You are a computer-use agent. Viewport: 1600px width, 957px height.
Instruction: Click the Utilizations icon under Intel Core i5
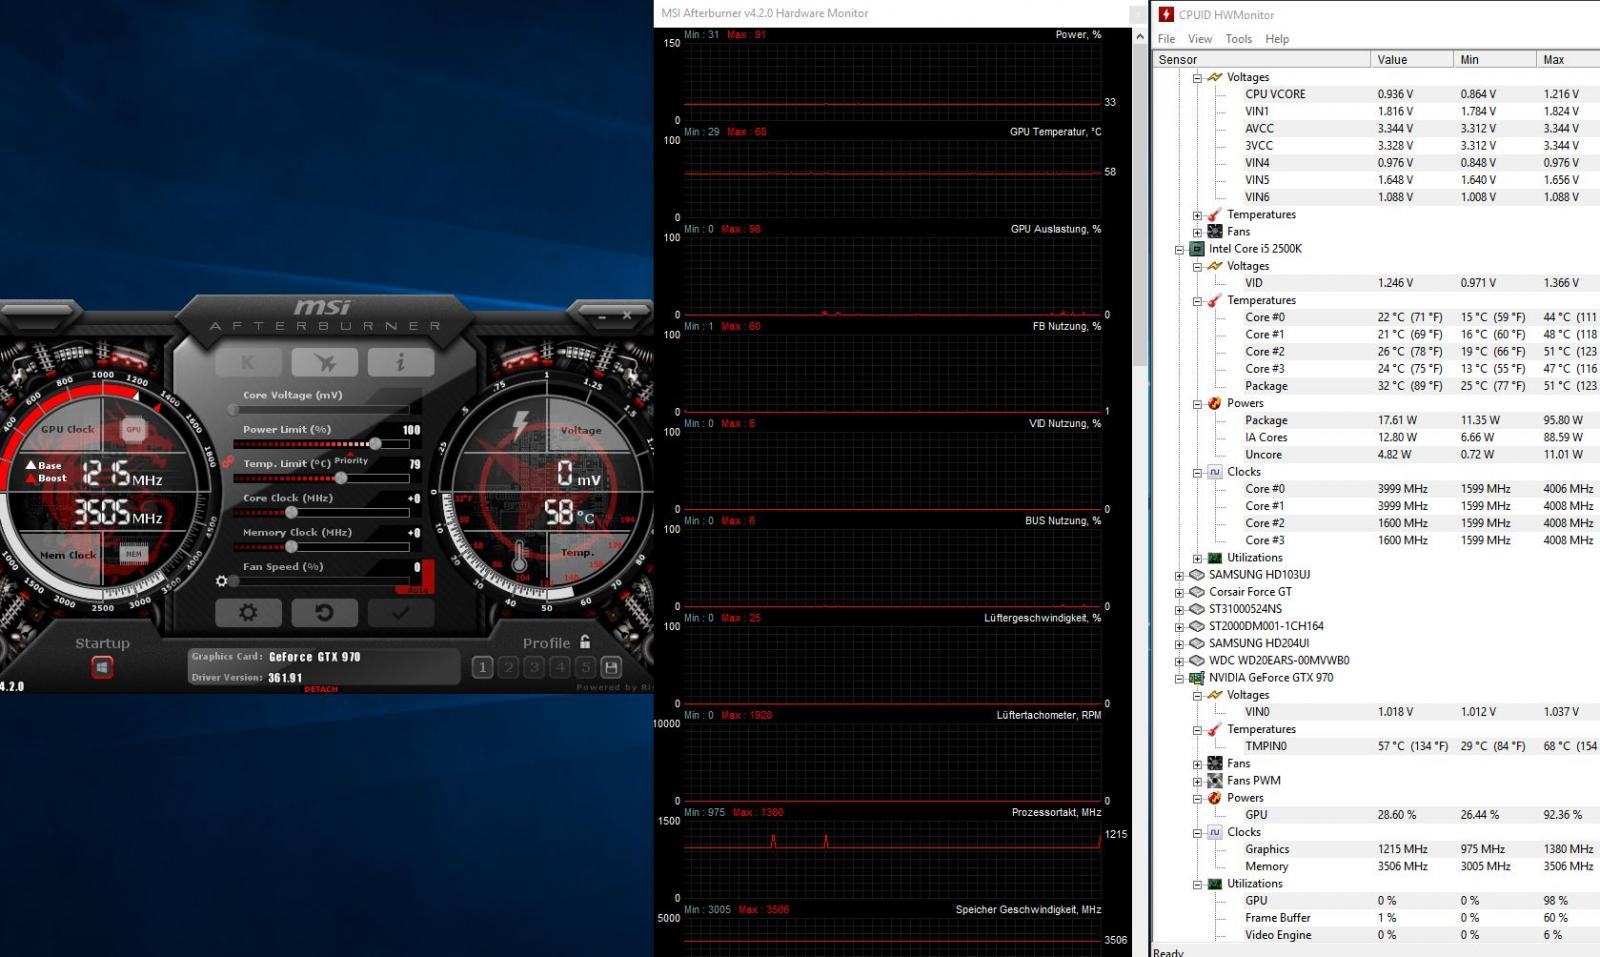pyautogui.click(x=1215, y=558)
